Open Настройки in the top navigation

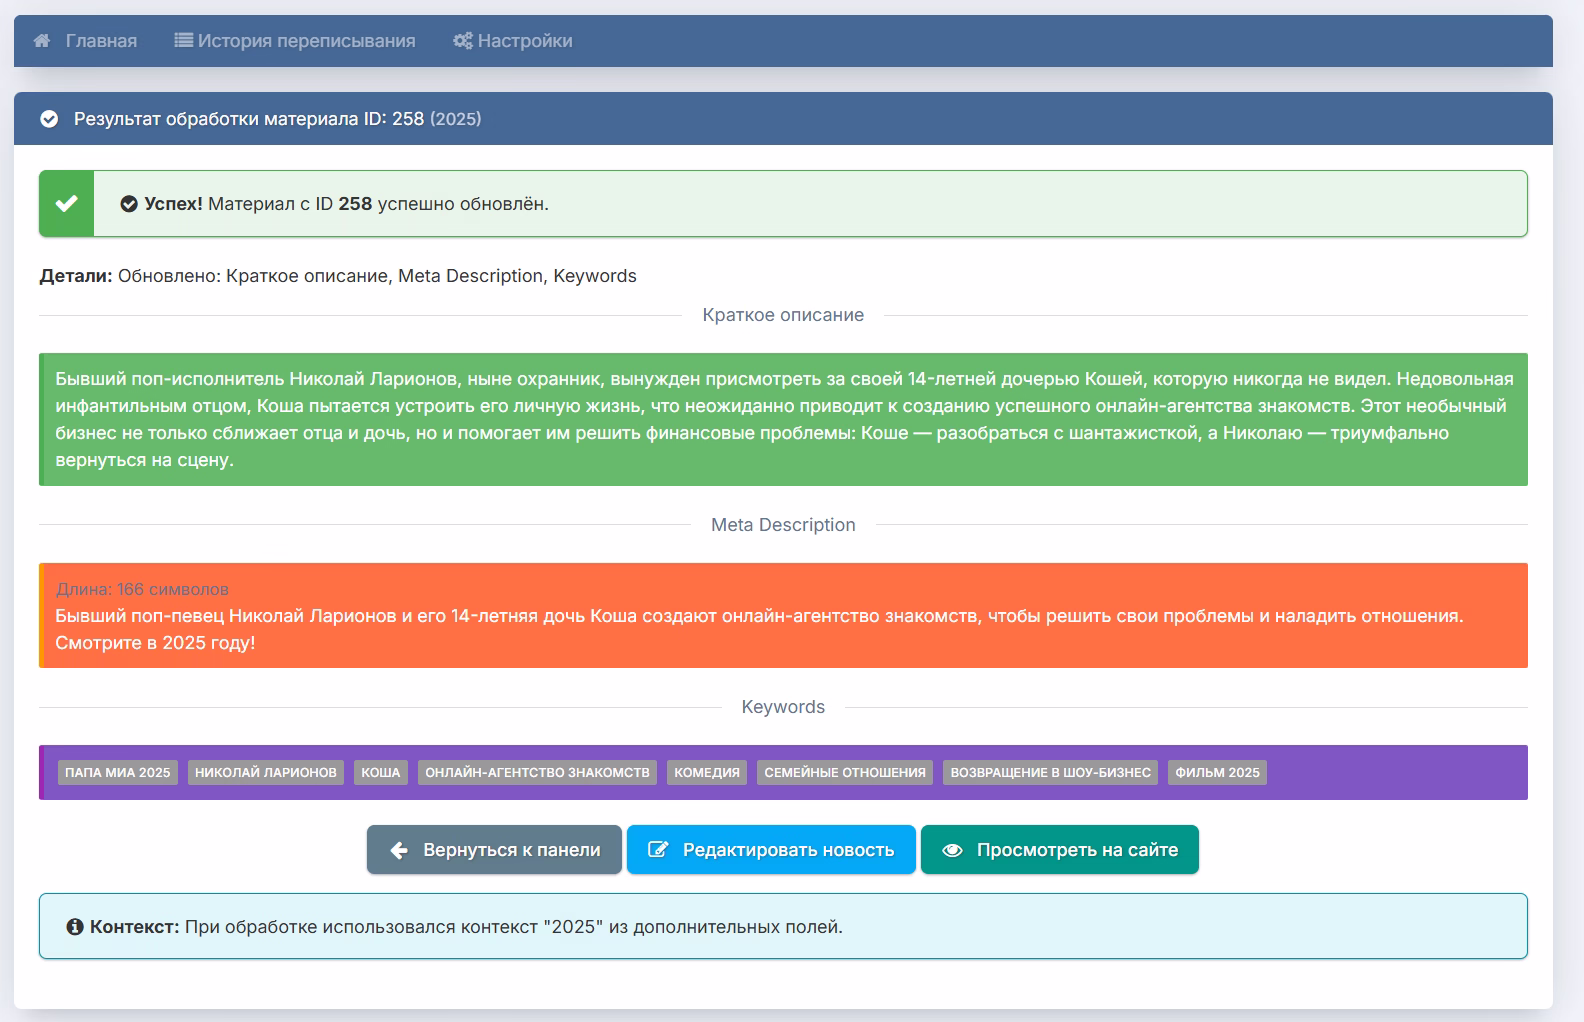click(525, 41)
